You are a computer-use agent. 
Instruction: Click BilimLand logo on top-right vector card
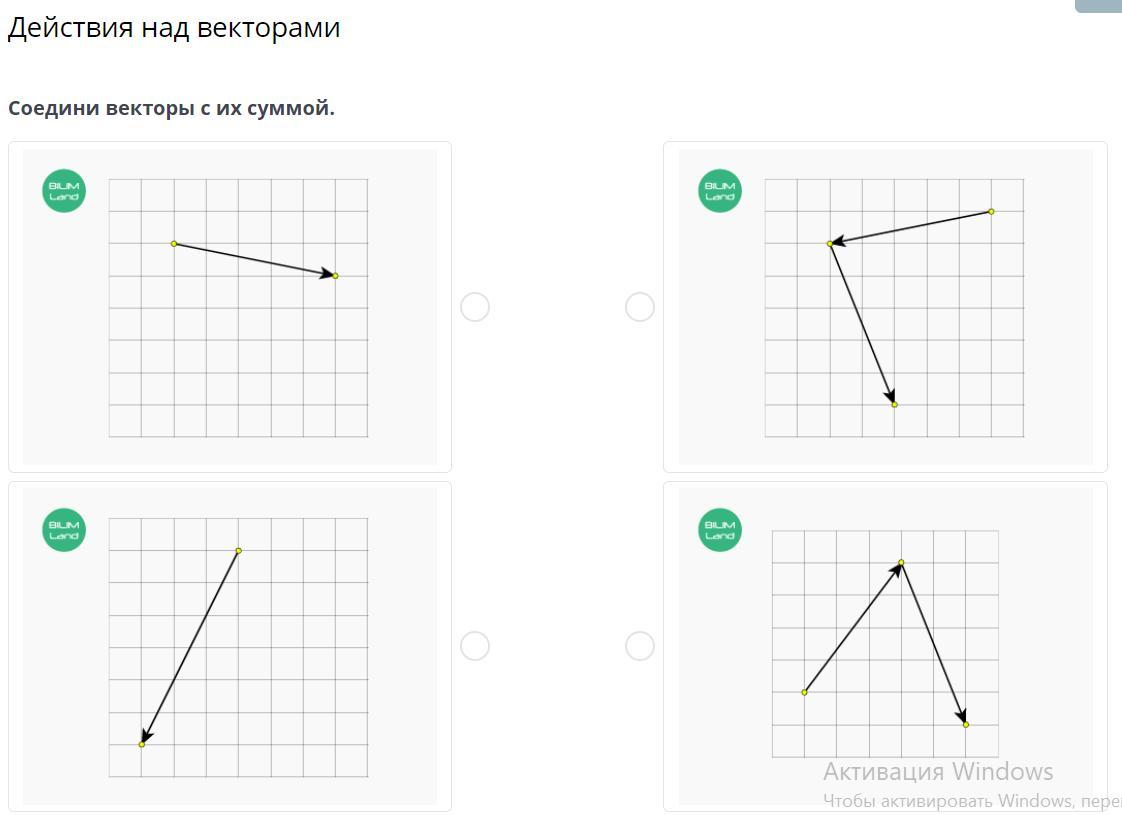[720, 191]
